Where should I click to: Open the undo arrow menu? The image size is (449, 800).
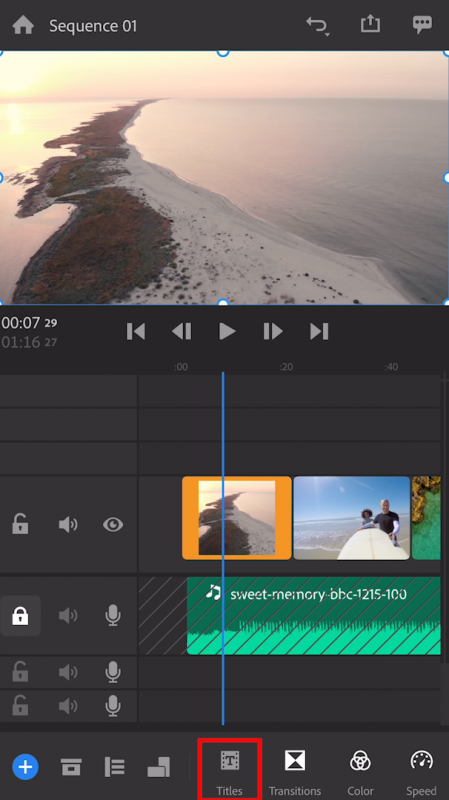point(317,26)
